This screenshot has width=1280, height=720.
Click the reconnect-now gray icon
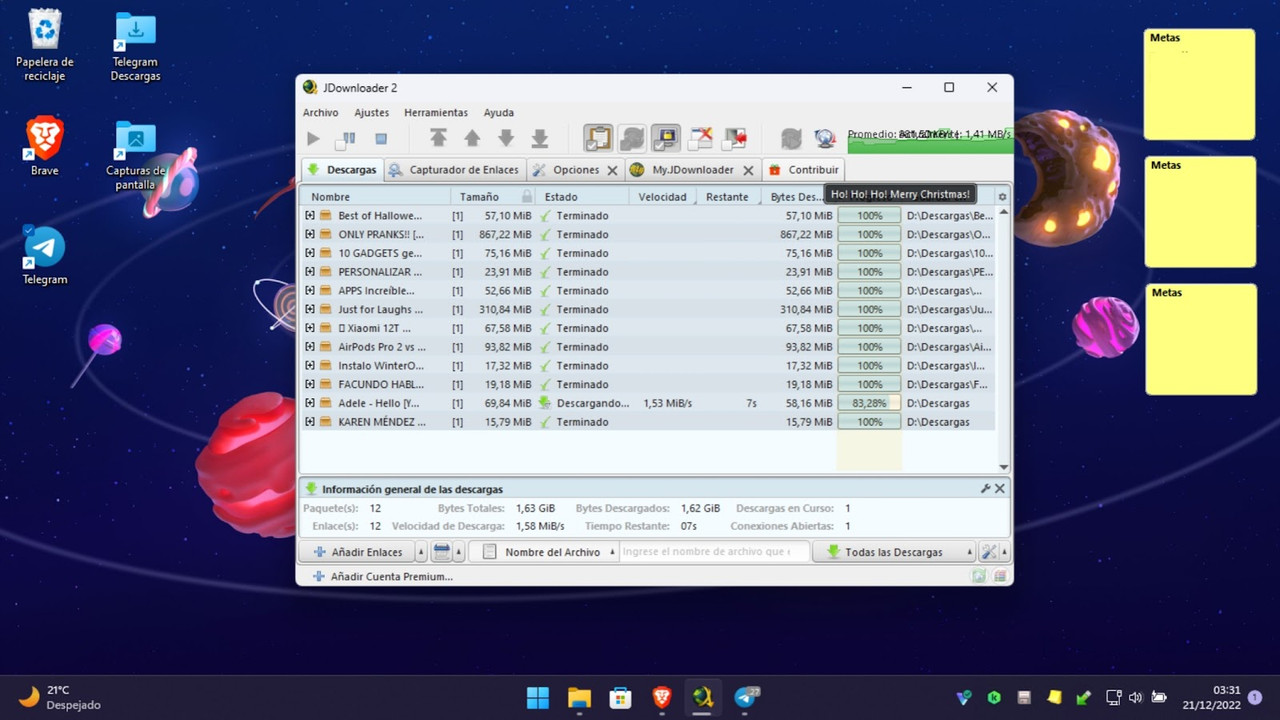pyautogui.click(x=791, y=139)
